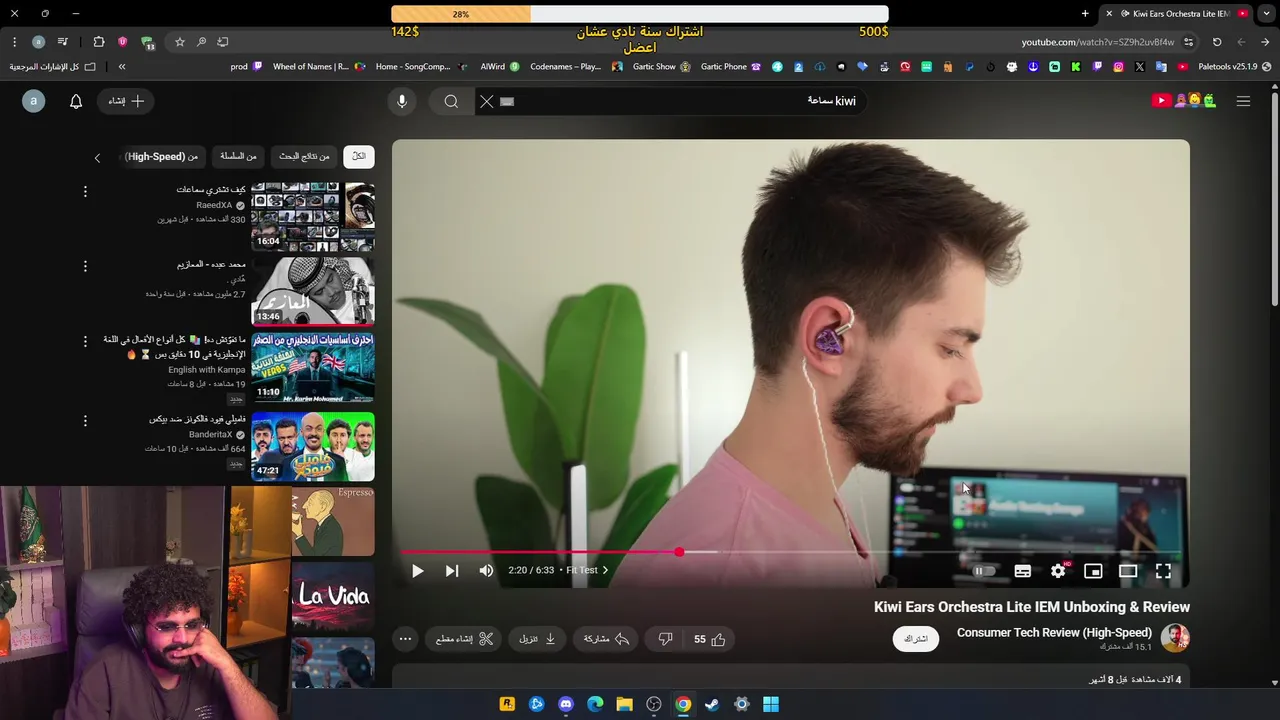Open a new tab with plus button

point(1085,13)
